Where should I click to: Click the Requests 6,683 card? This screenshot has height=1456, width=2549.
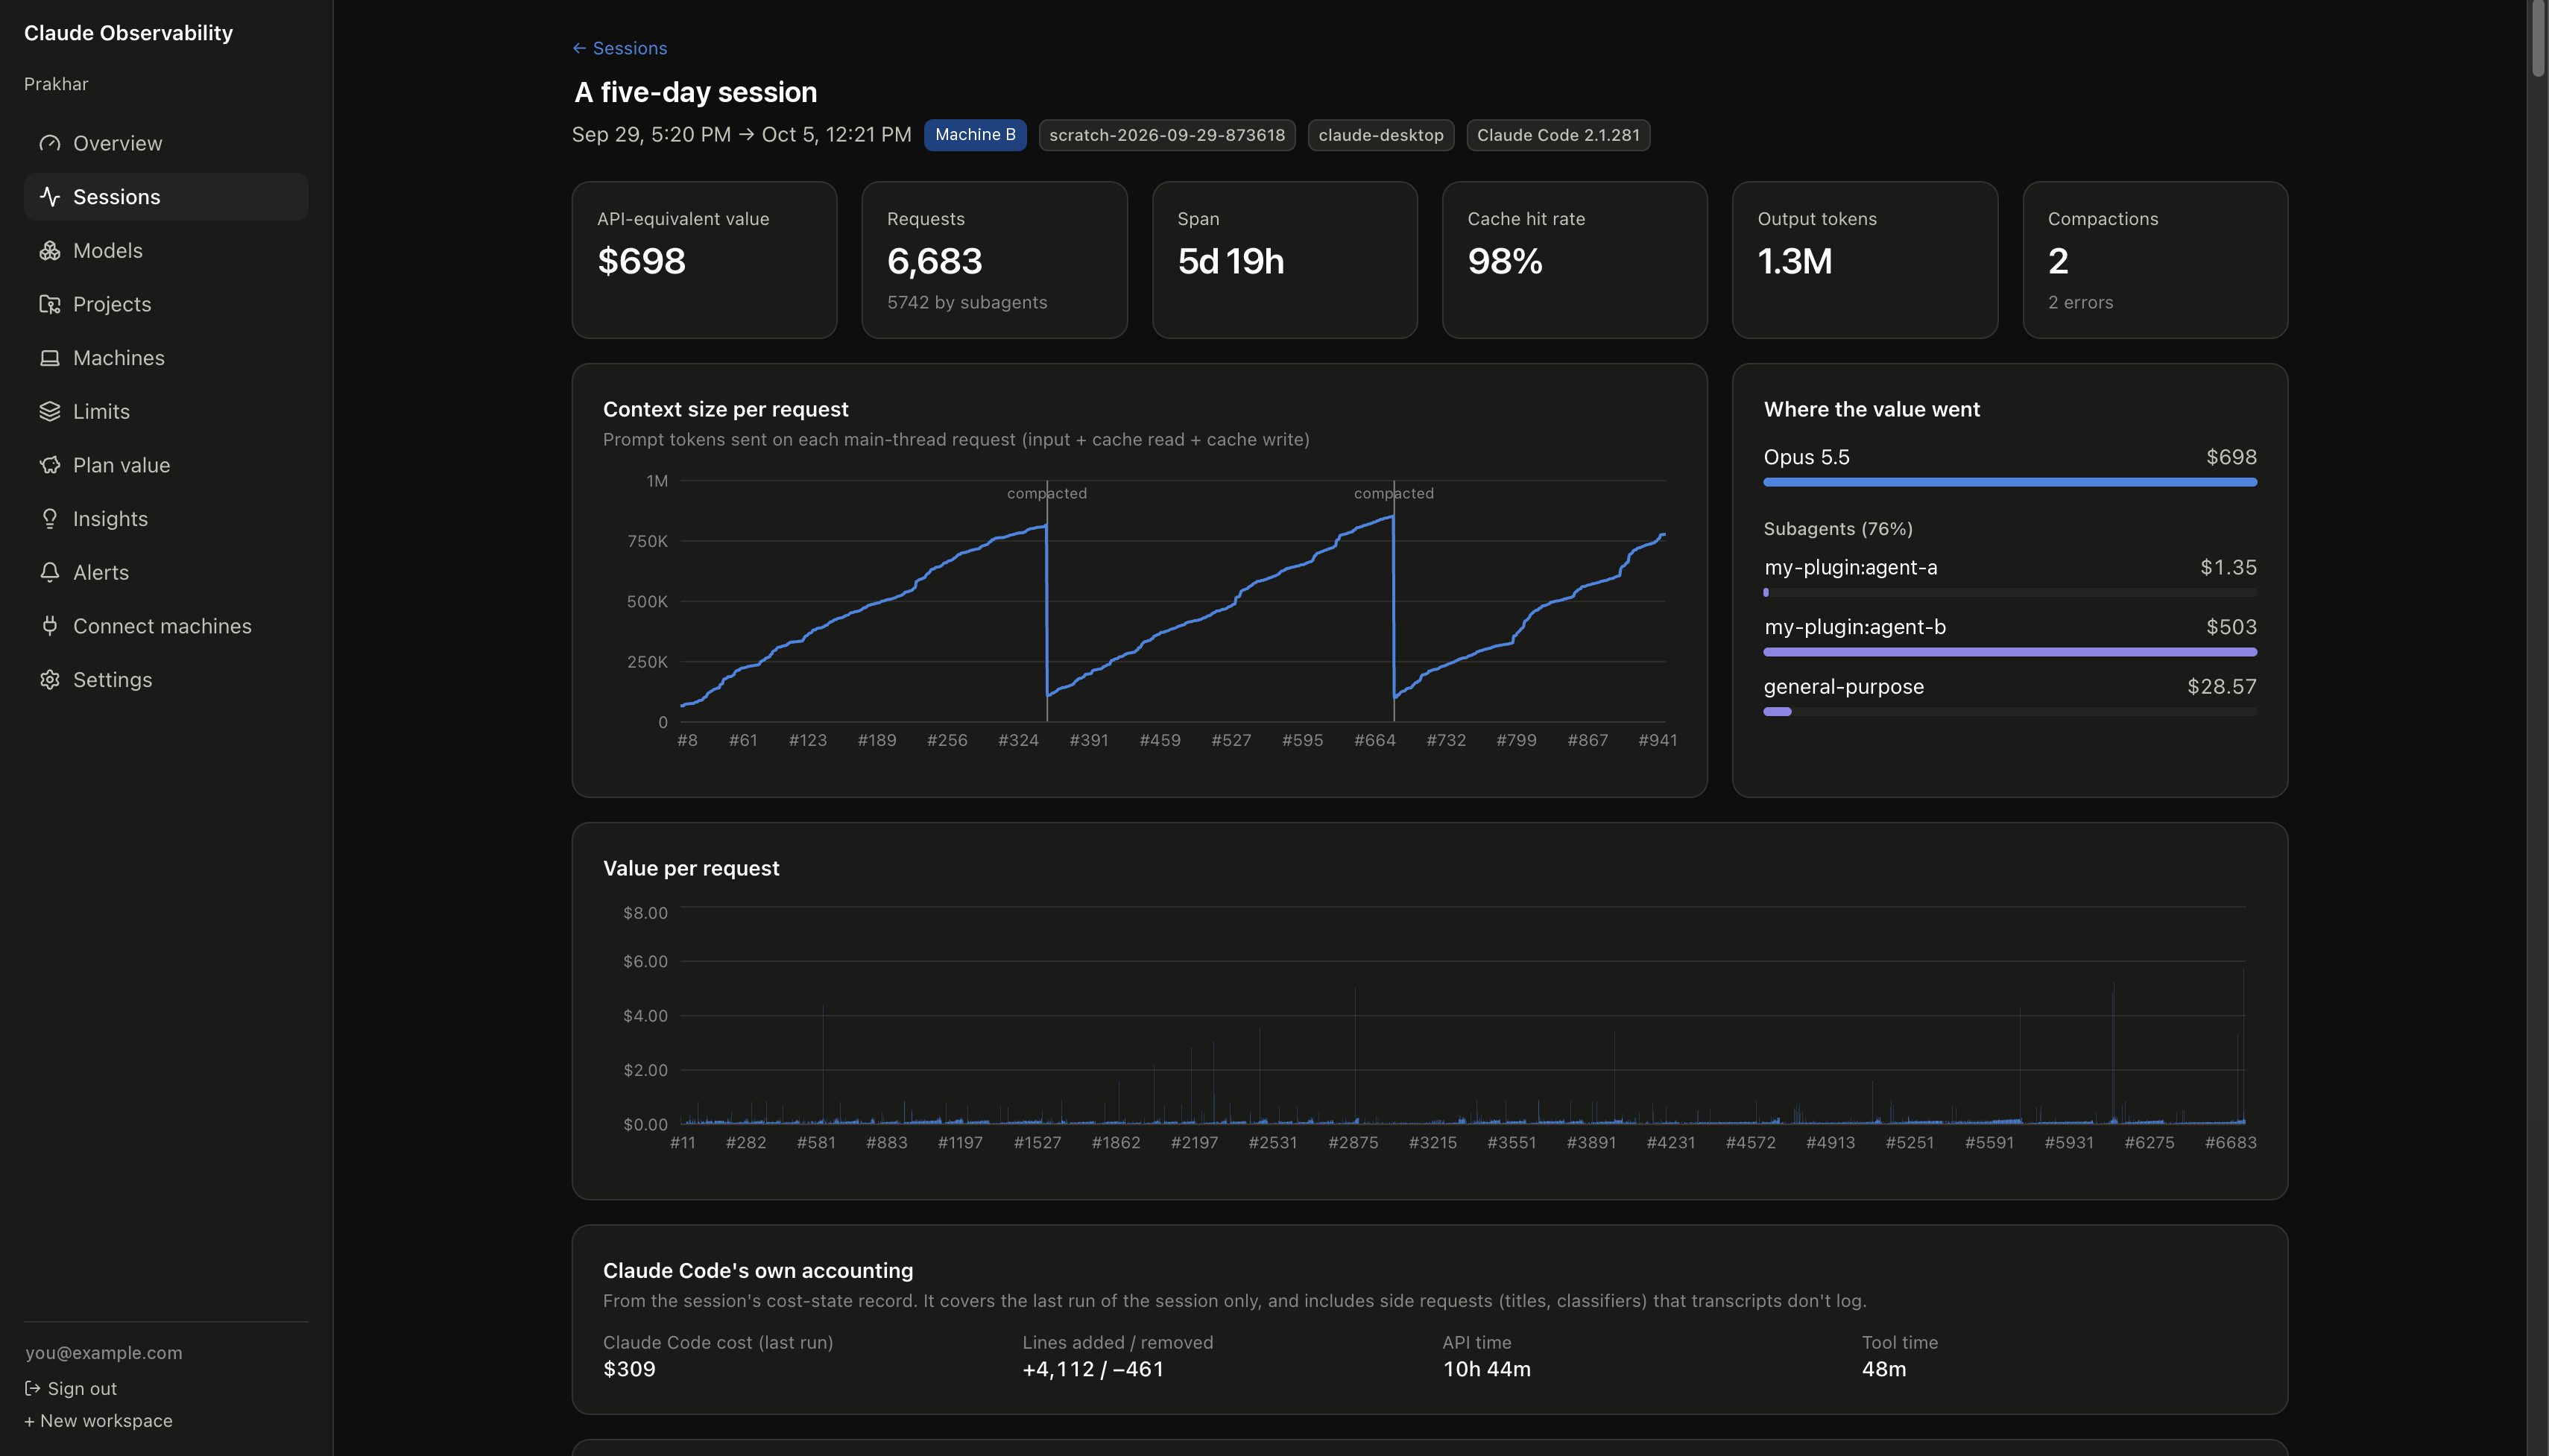coord(995,260)
